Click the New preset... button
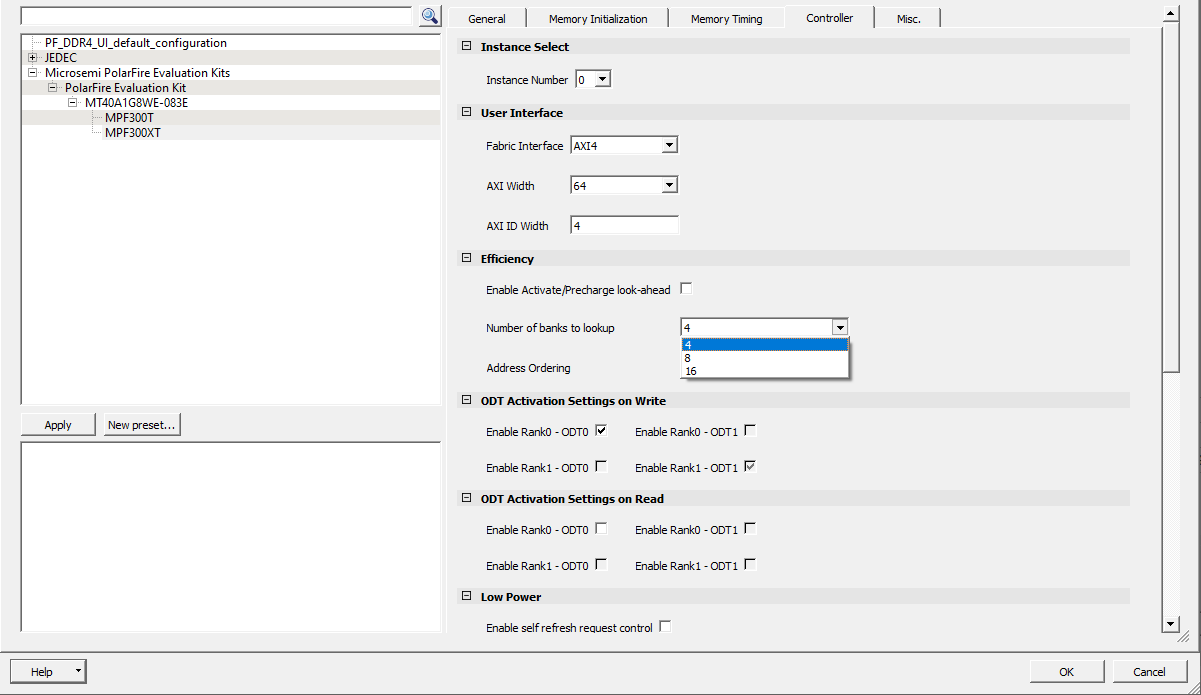The width and height of the screenshot is (1201, 695). (142, 425)
